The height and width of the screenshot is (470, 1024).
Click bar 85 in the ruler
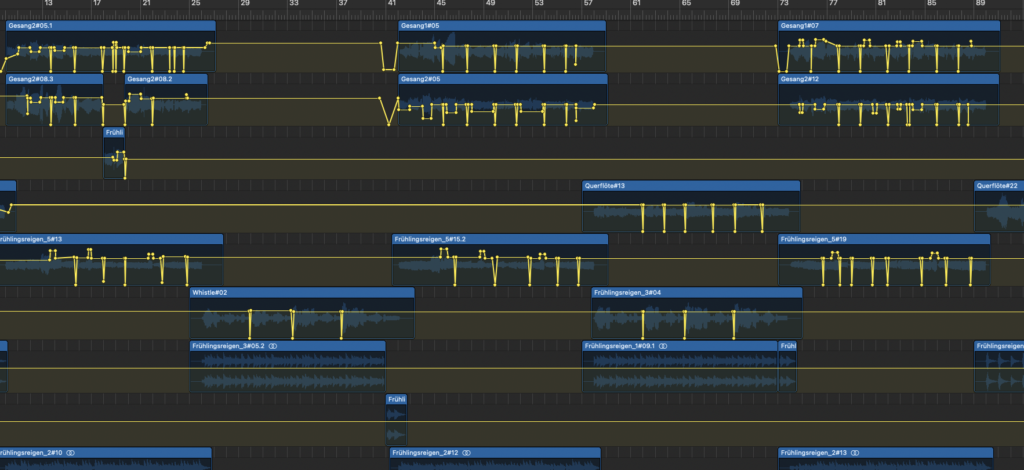click(932, 3)
